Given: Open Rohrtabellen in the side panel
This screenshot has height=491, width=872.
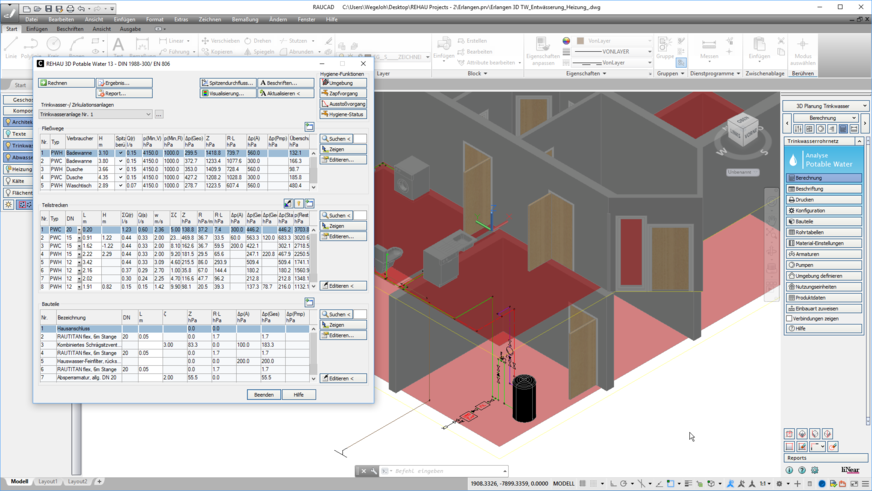Looking at the screenshot, I should pos(823,232).
